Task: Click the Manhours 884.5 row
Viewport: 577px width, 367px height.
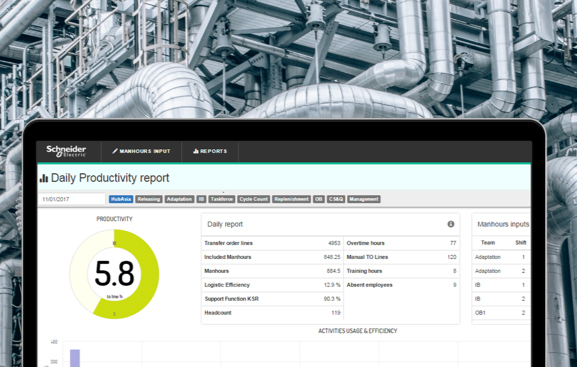Action: [272, 271]
